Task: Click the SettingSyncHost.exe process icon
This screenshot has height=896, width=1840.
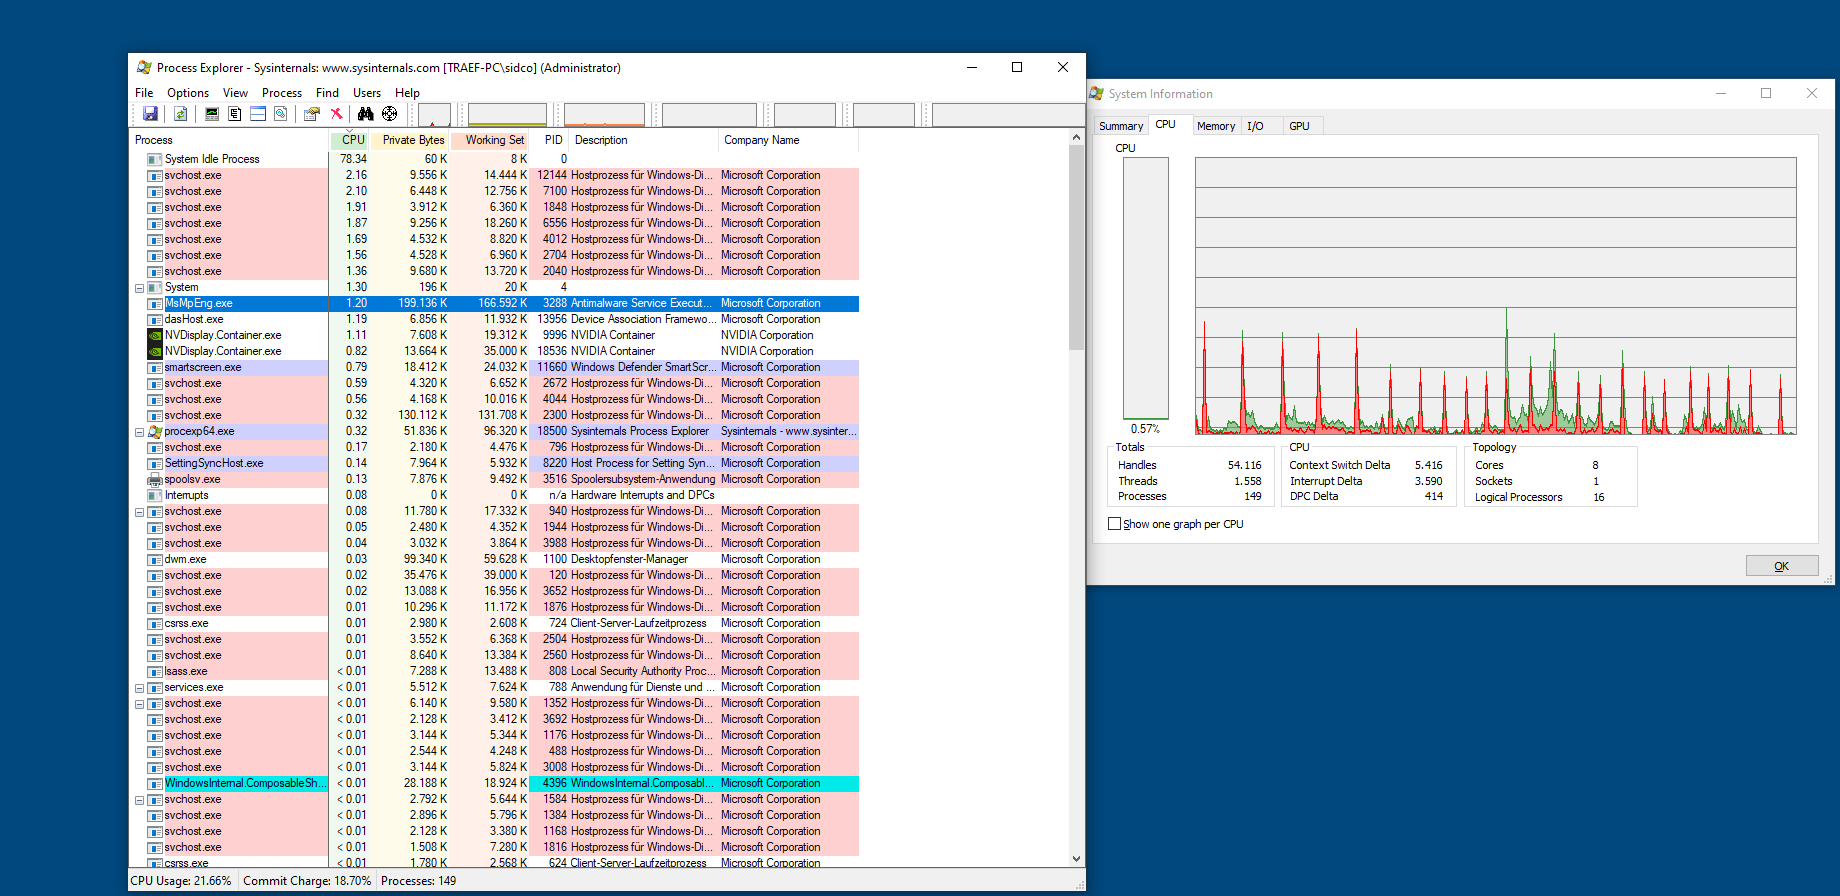Action: pyautogui.click(x=155, y=464)
